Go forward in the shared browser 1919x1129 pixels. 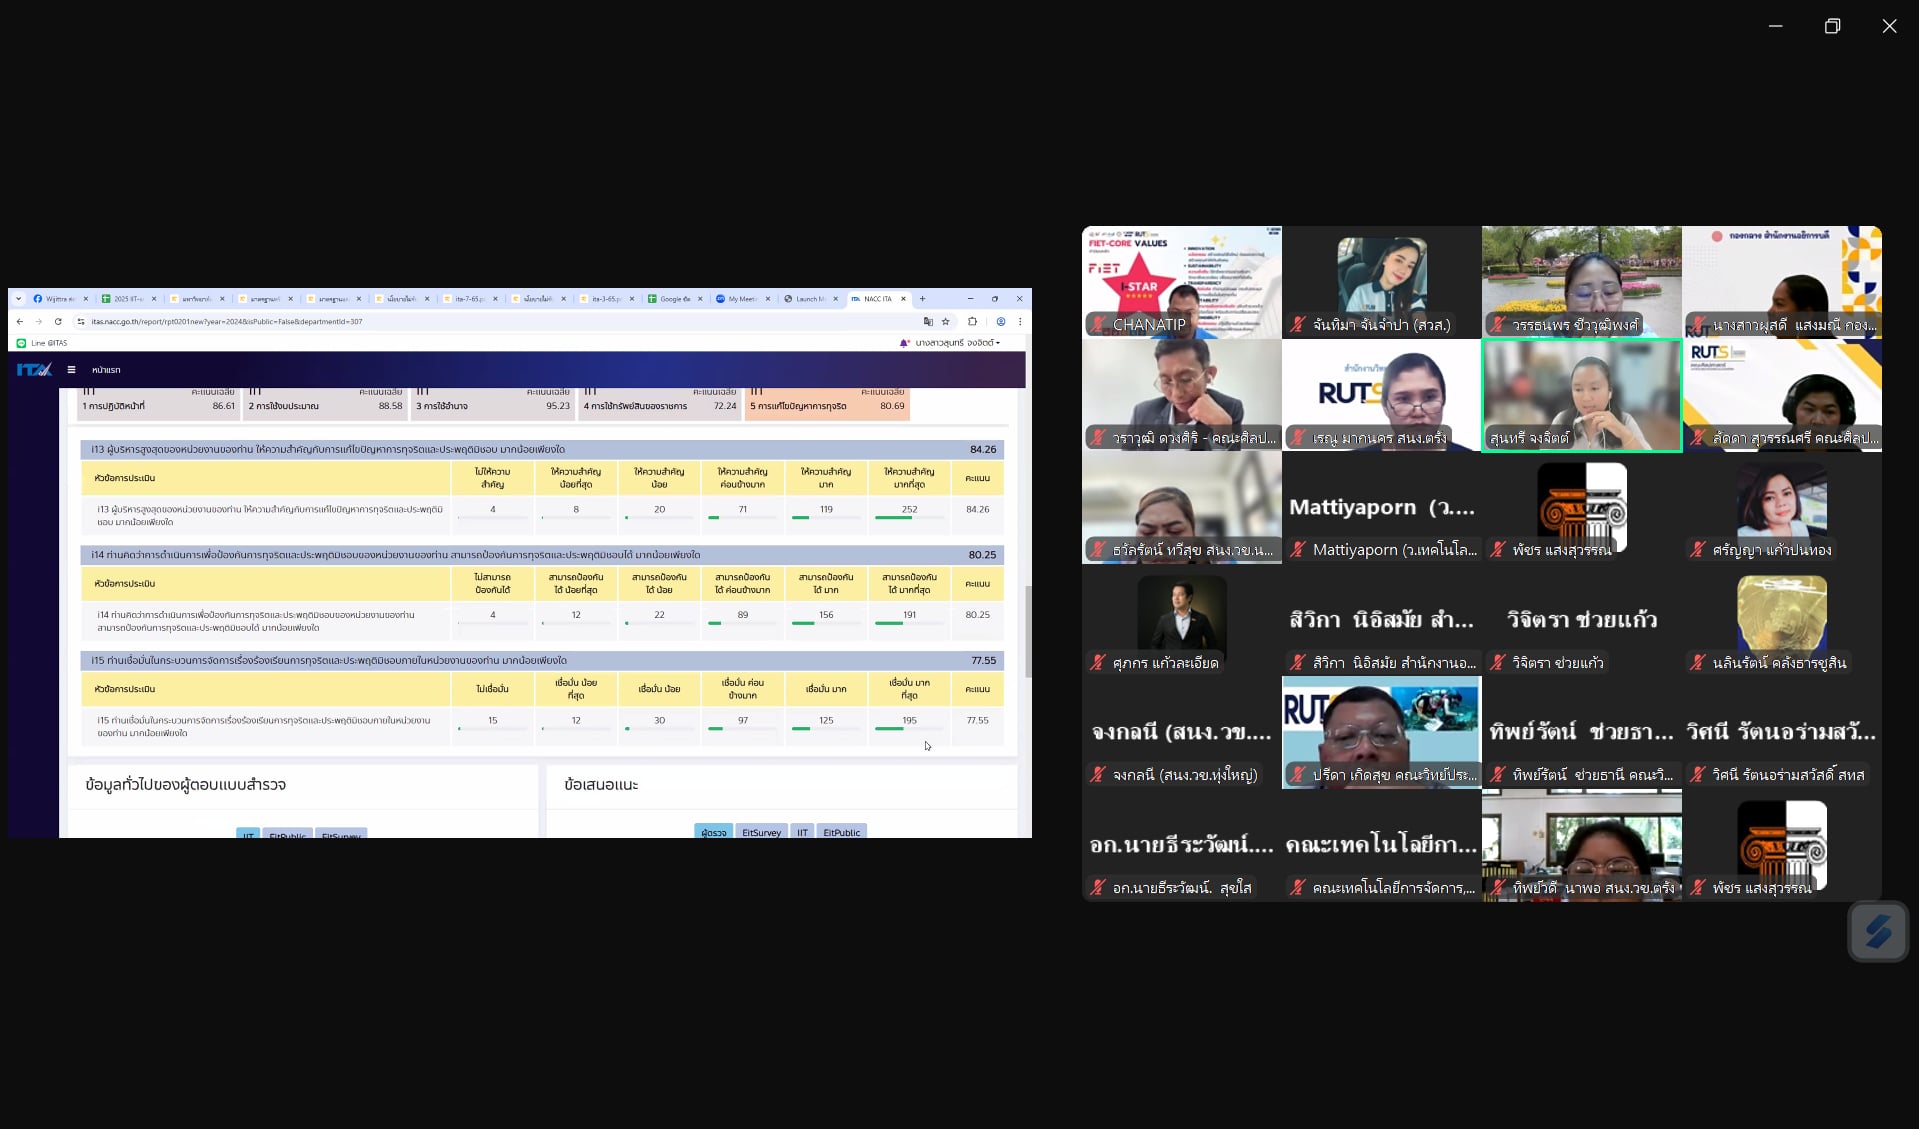coord(39,322)
